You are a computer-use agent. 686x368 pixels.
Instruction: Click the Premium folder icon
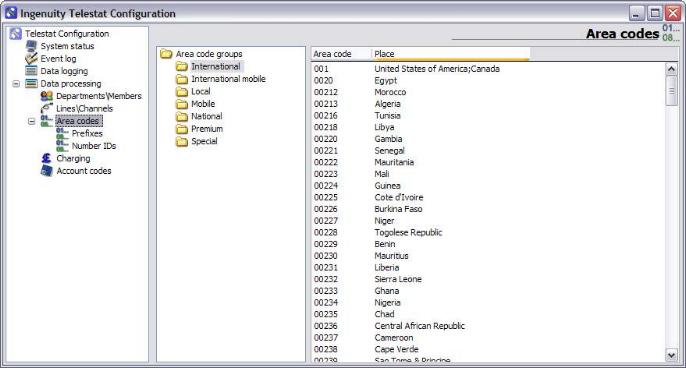pos(182,129)
